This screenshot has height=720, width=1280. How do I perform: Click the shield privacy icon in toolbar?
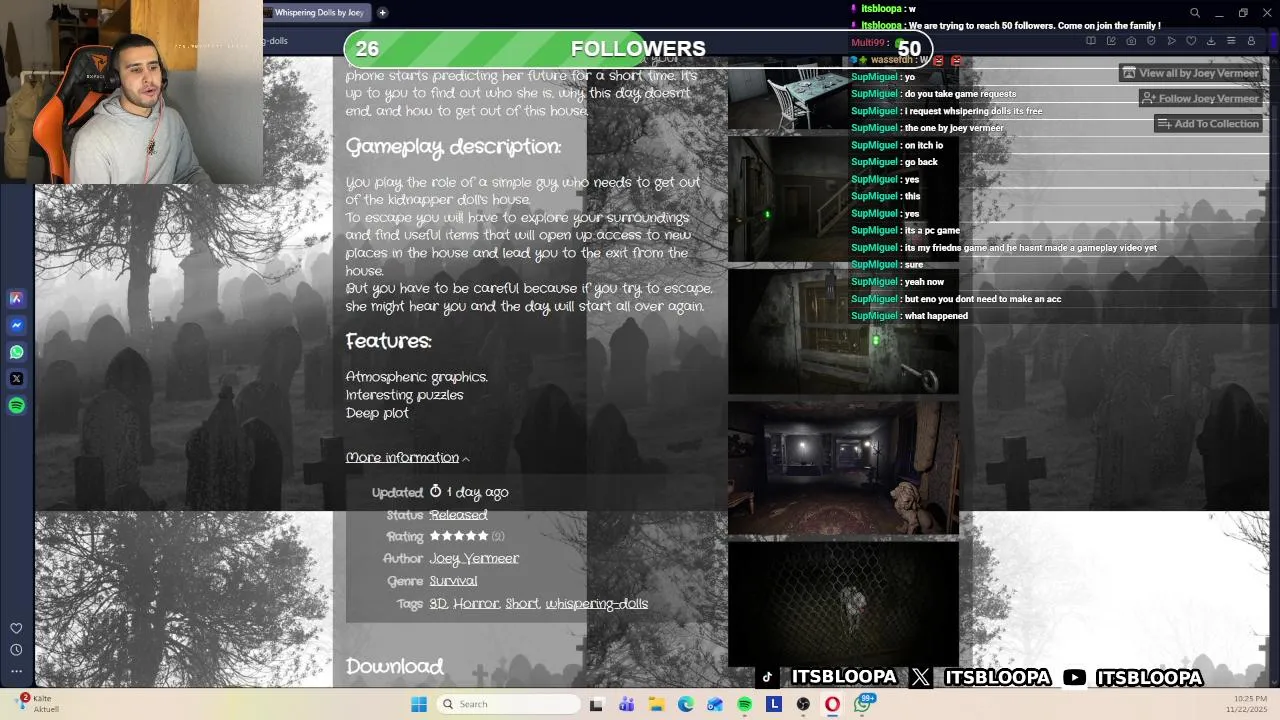click(1151, 41)
